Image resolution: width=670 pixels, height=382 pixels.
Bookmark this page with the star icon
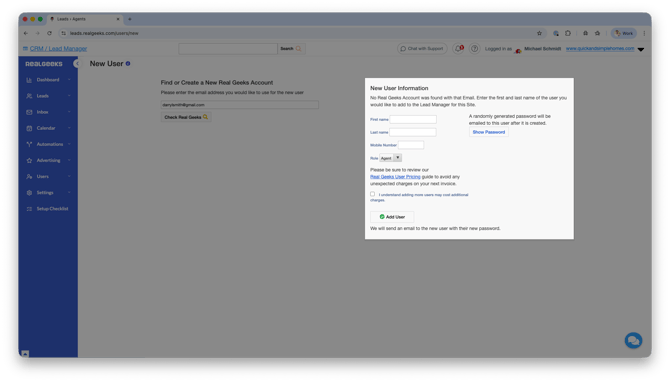539,33
